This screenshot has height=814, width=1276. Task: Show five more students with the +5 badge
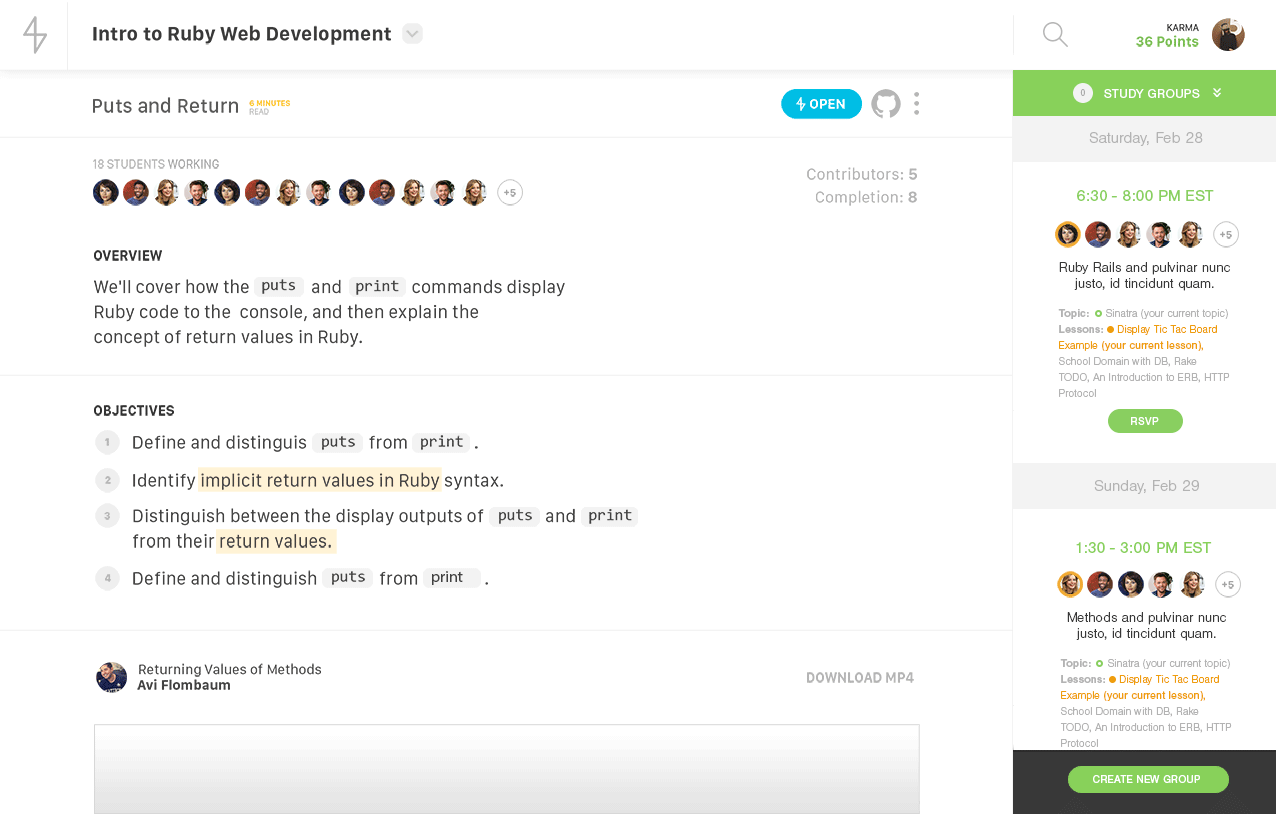coord(510,192)
